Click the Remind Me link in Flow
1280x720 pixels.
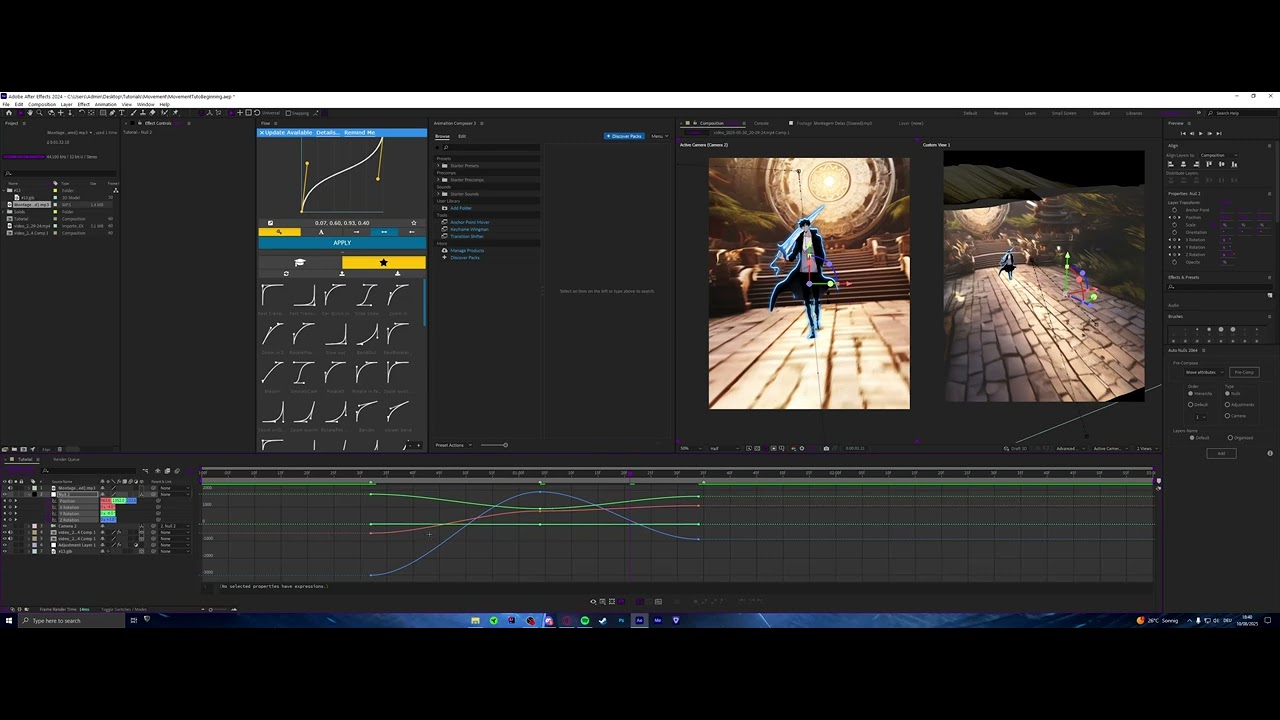[360, 133]
